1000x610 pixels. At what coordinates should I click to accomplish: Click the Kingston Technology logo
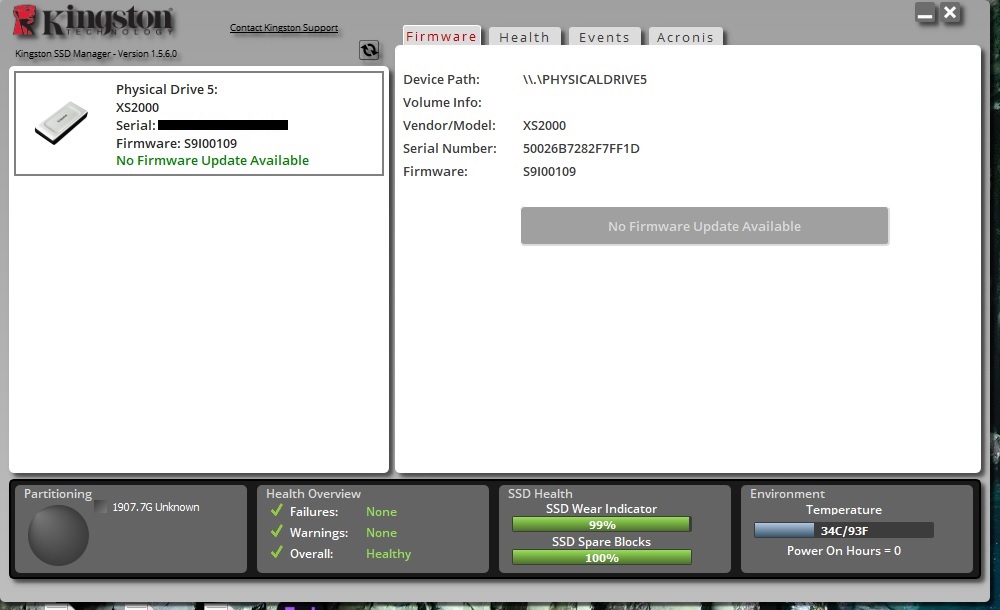(x=93, y=24)
